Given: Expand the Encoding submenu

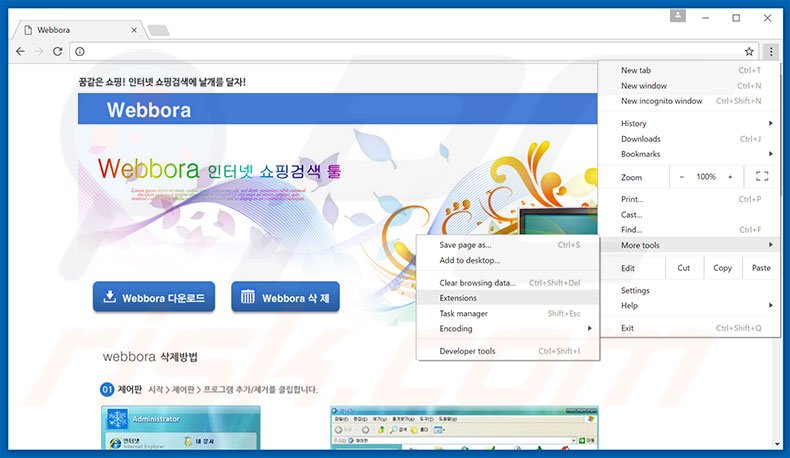Looking at the screenshot, I should coord(508,329).
